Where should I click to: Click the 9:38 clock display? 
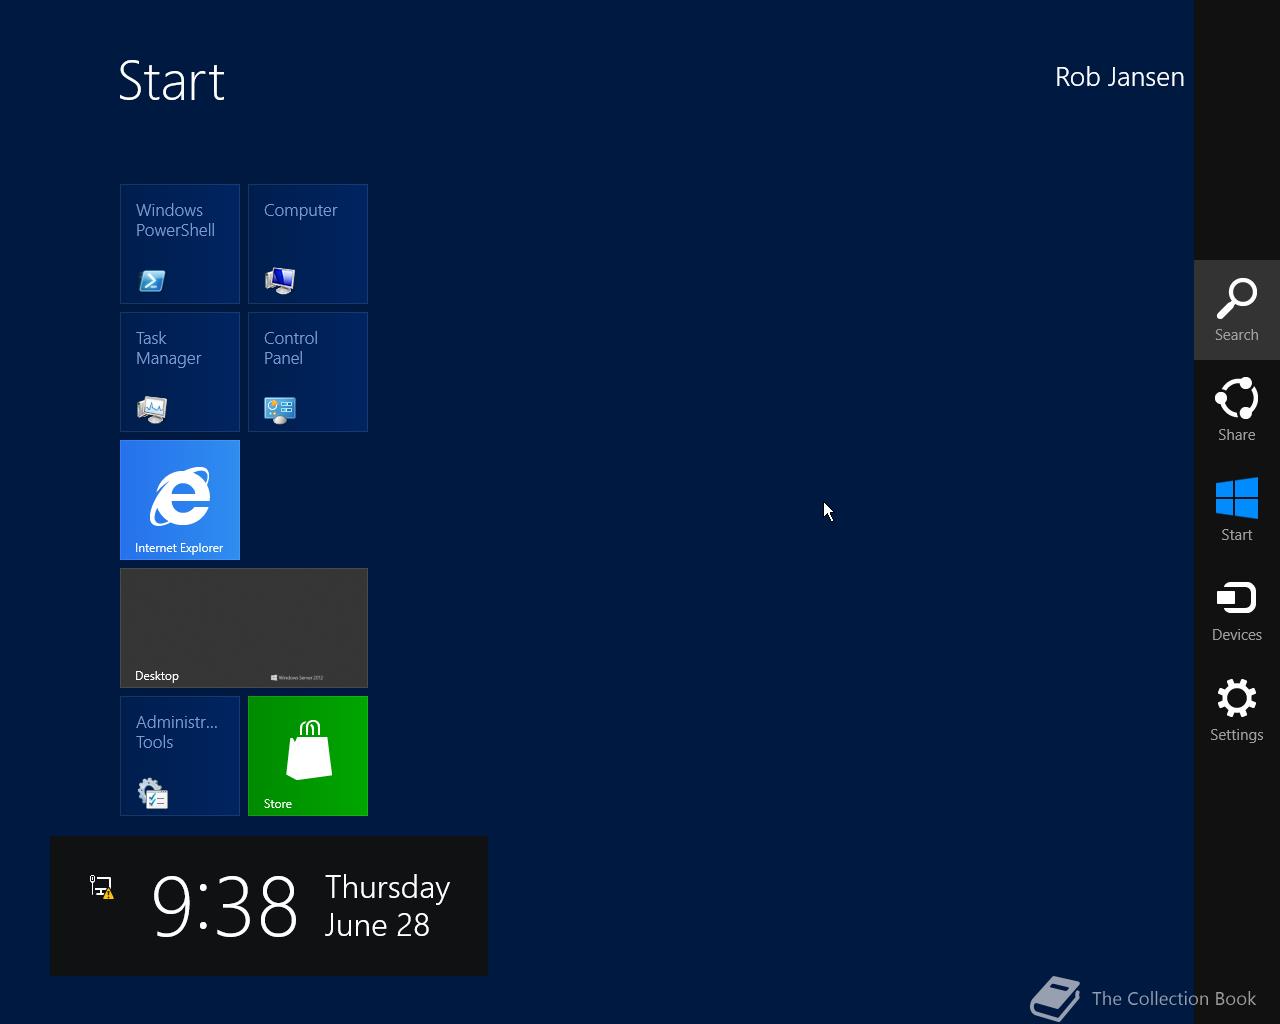pyautogui.click(x=225, y=906)
